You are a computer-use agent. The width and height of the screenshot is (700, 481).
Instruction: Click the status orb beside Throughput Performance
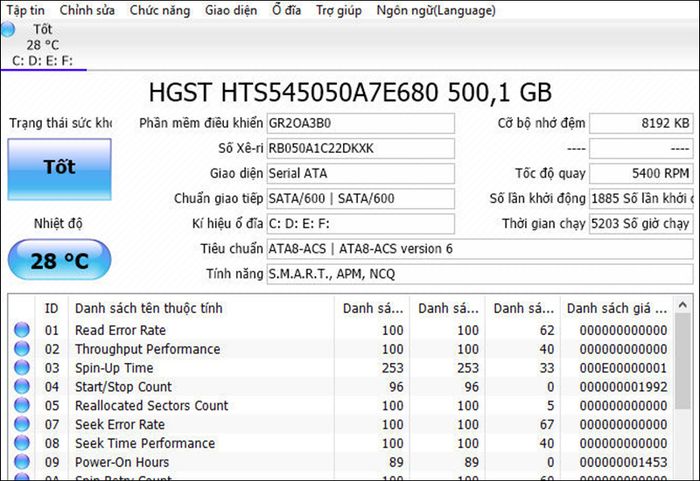(22, 350)
